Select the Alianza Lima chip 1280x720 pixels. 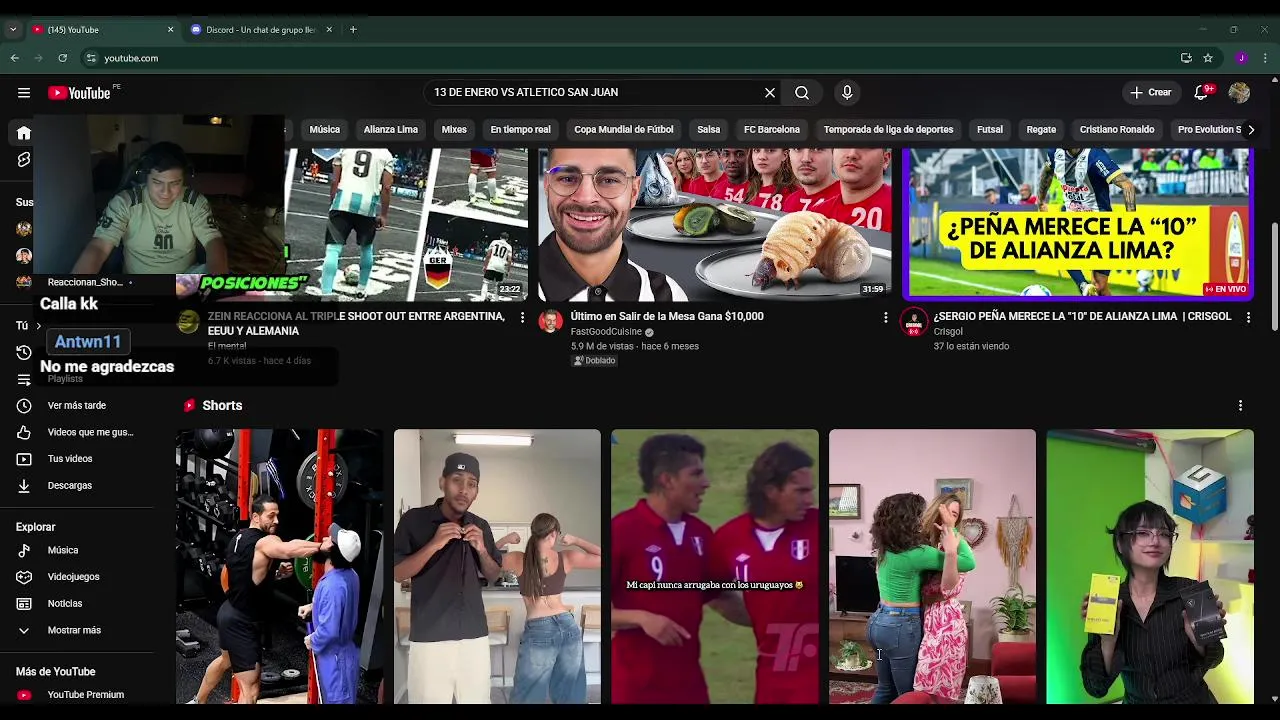tap(391, 130)
